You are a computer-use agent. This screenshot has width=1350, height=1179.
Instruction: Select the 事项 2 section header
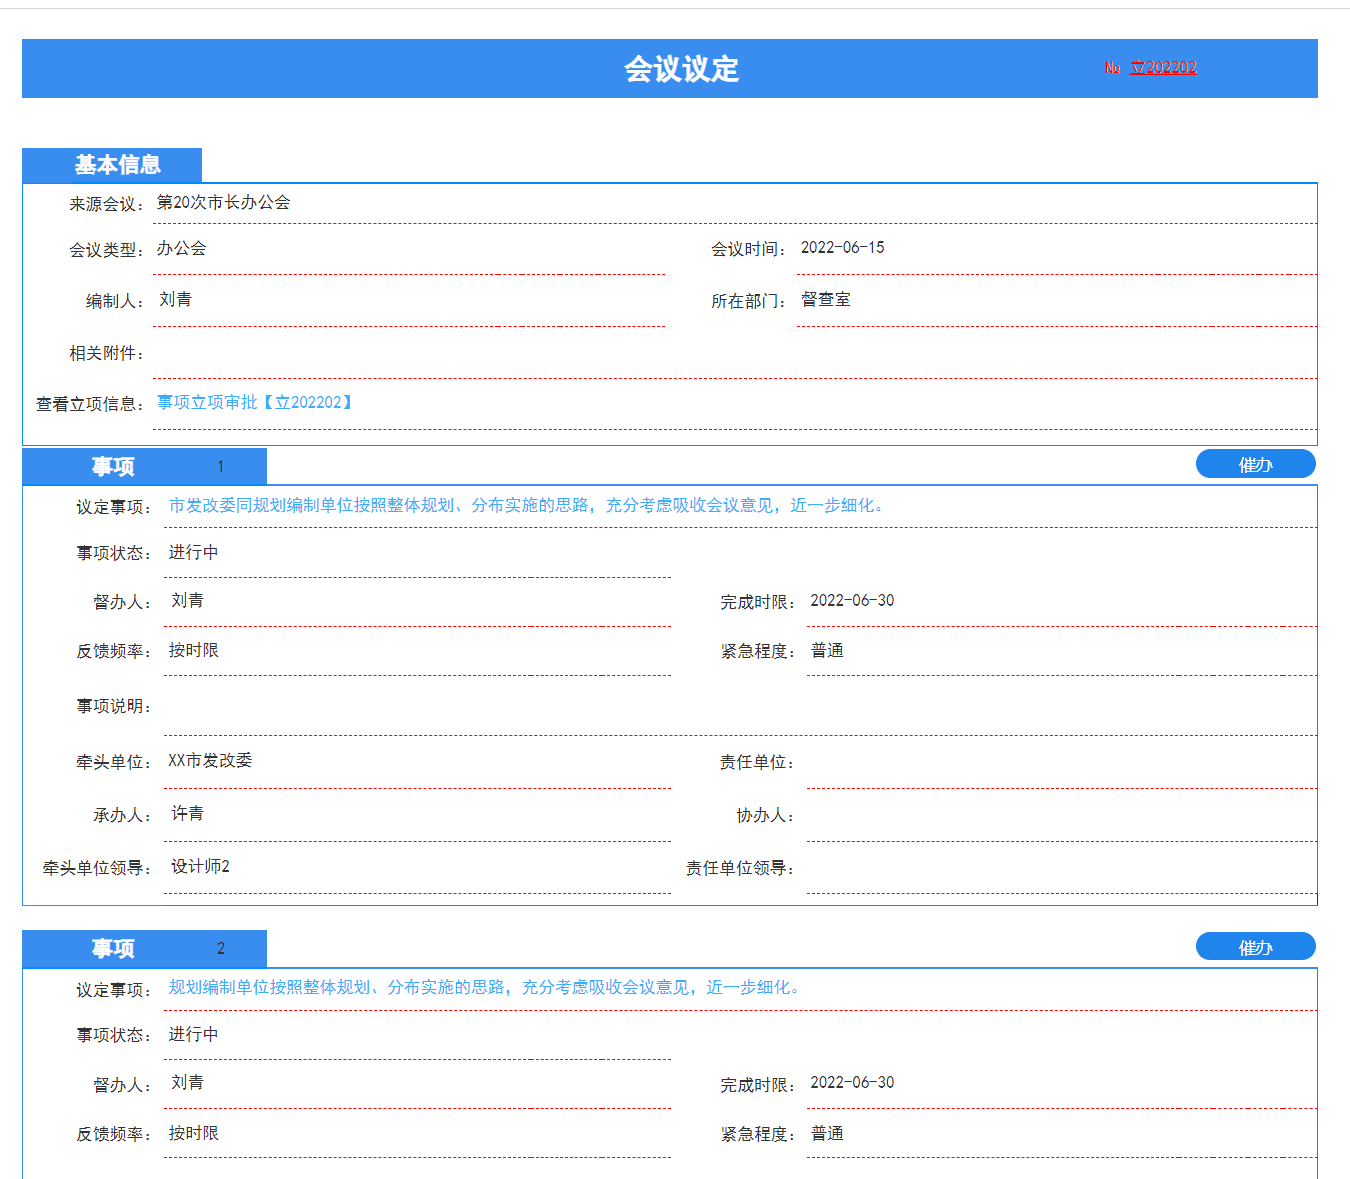pyautogui.click(x=144, y=948)
